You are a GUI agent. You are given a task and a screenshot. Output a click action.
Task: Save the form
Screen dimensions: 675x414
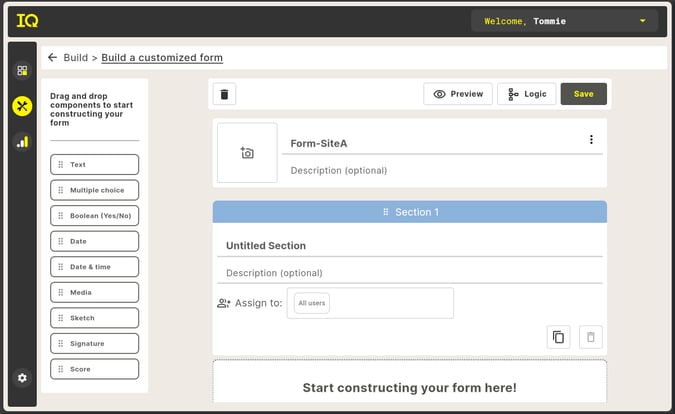tap(583, 94)
